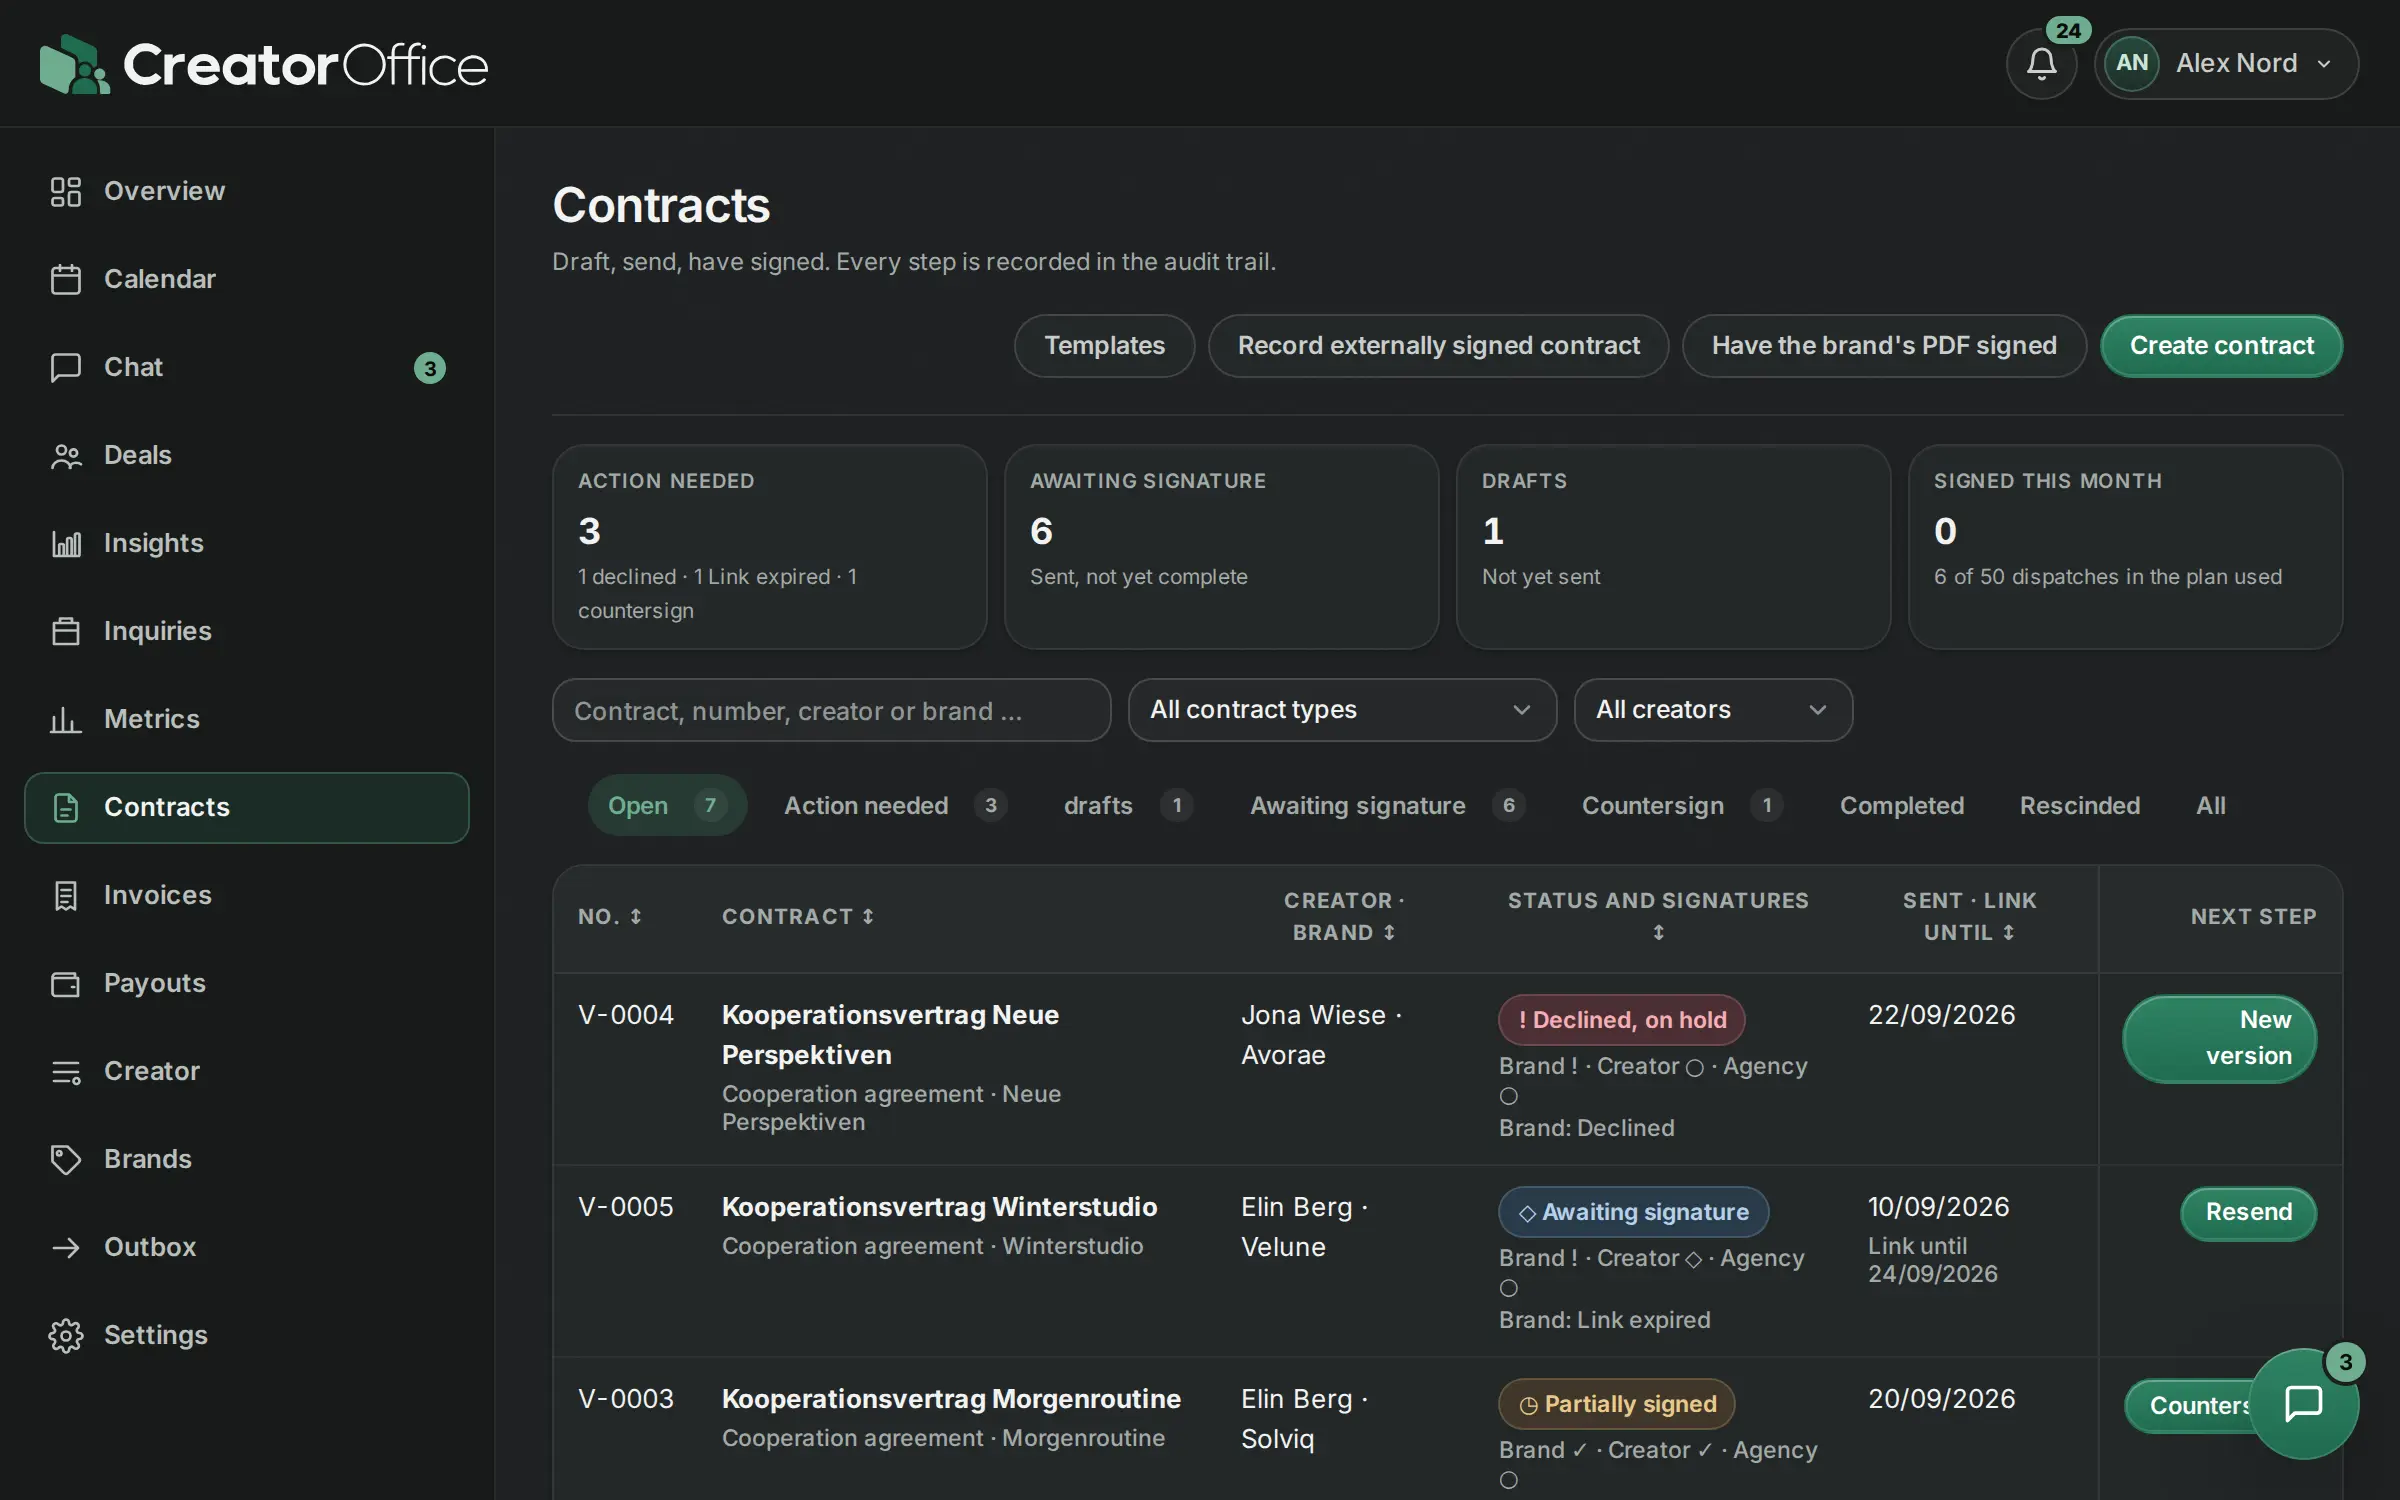Viewport: 2400px width, 1500px height.
Task: Select the Awaiting signature filter tab
Action: (1387, 805)
